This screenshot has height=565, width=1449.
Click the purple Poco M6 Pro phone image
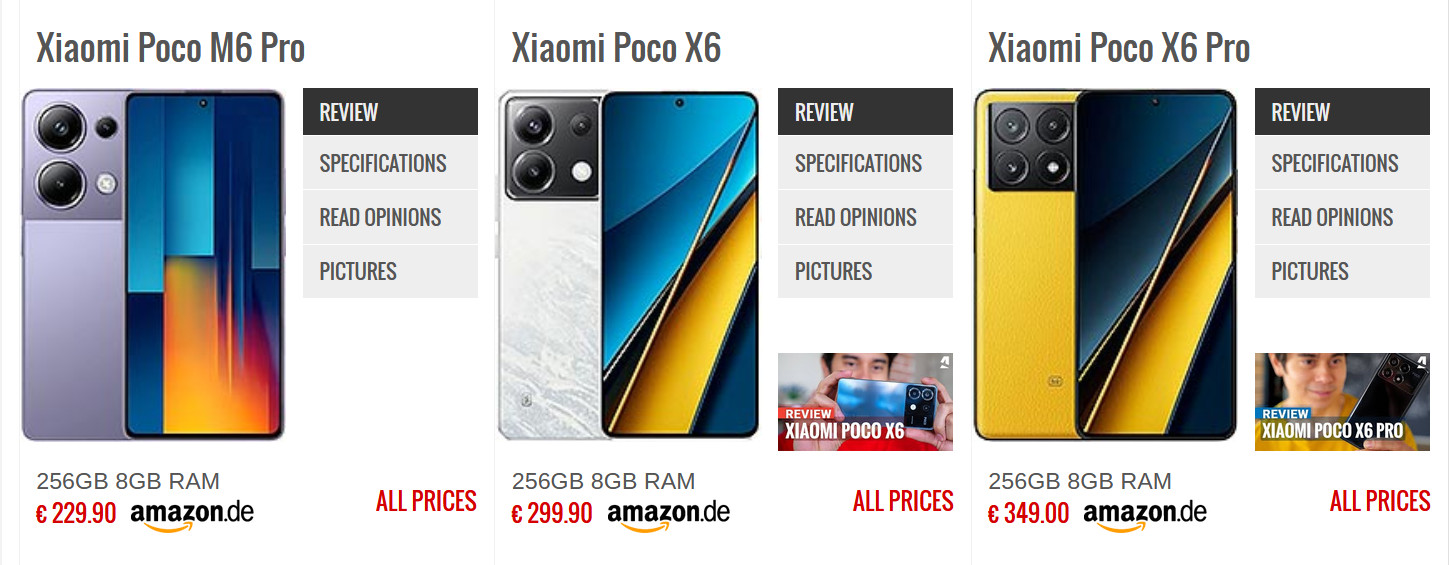click(153, 265)
